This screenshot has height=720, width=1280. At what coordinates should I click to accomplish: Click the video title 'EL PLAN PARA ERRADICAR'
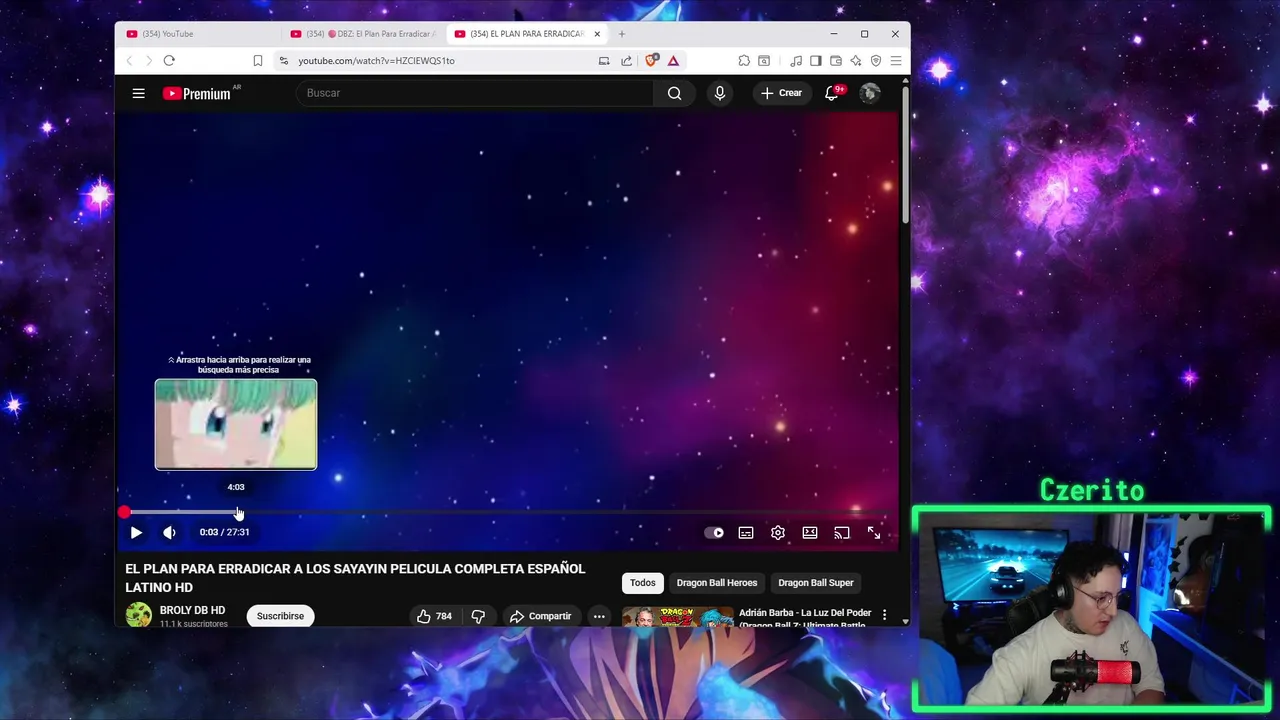point(355,578)
